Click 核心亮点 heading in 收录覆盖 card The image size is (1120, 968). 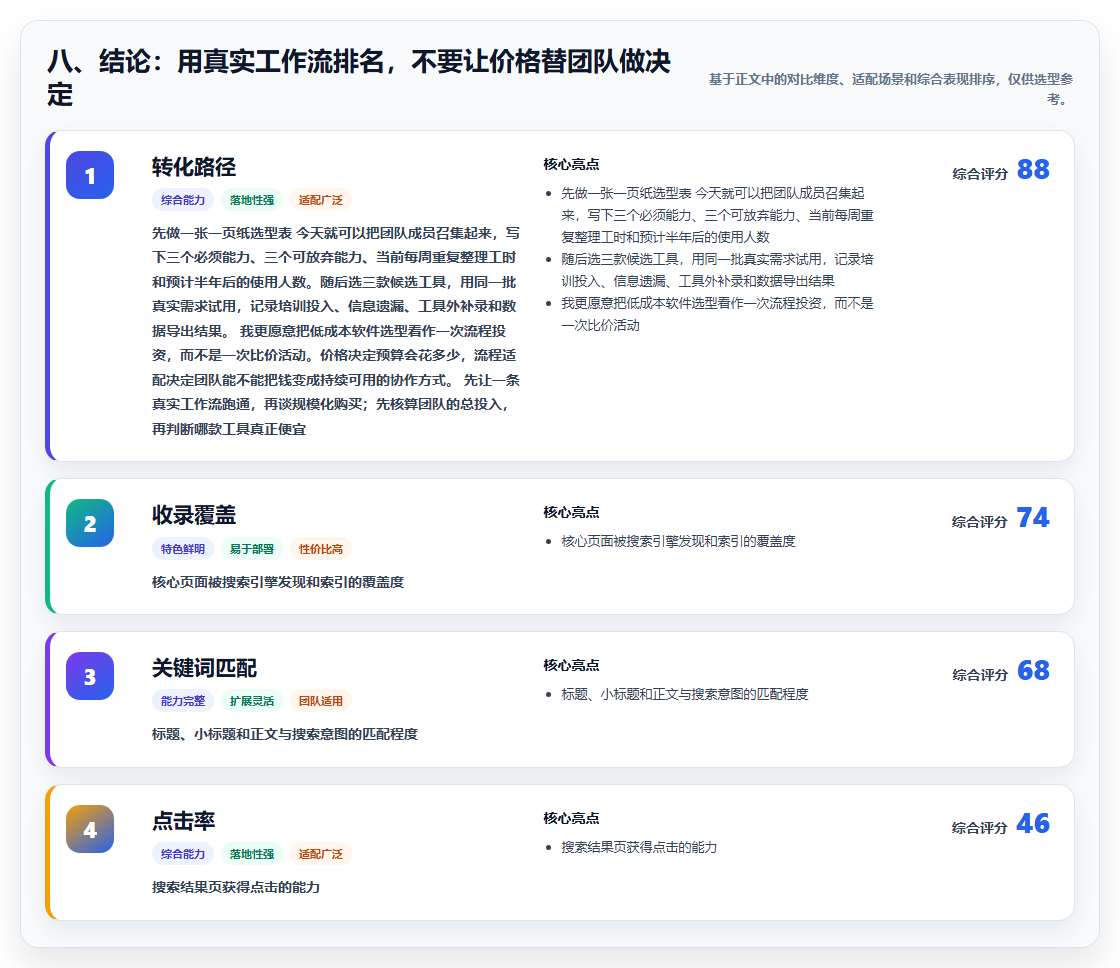point(571,512)
